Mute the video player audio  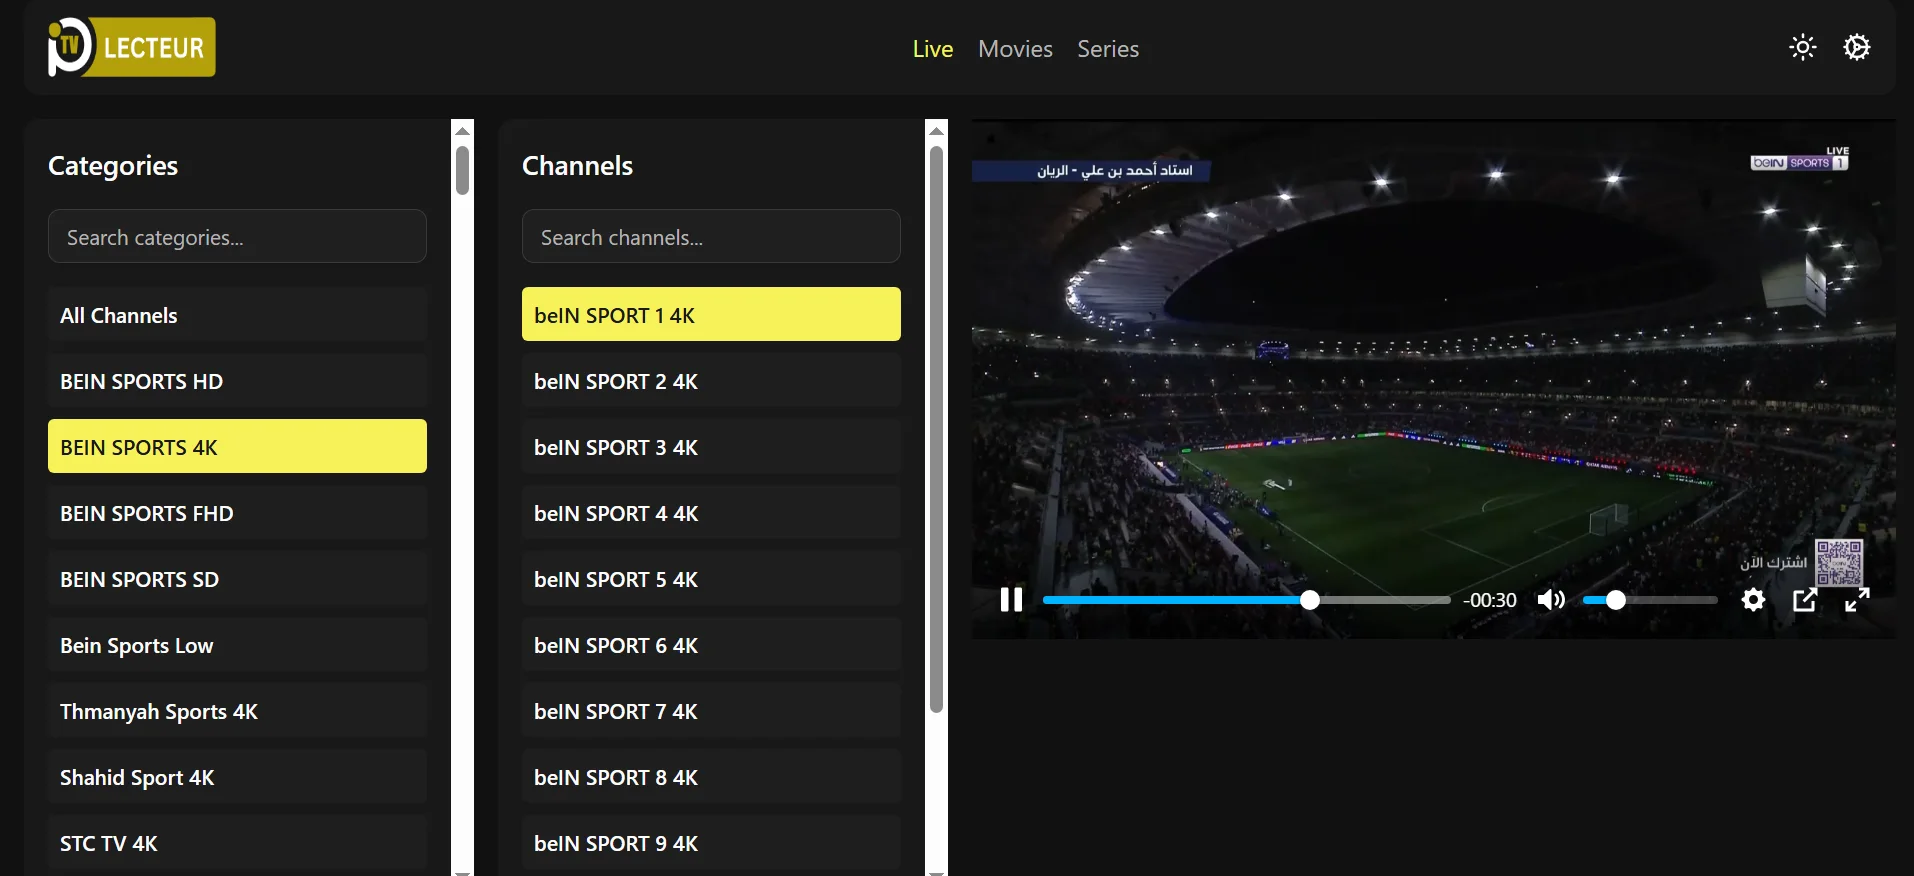coord(1551,600)
